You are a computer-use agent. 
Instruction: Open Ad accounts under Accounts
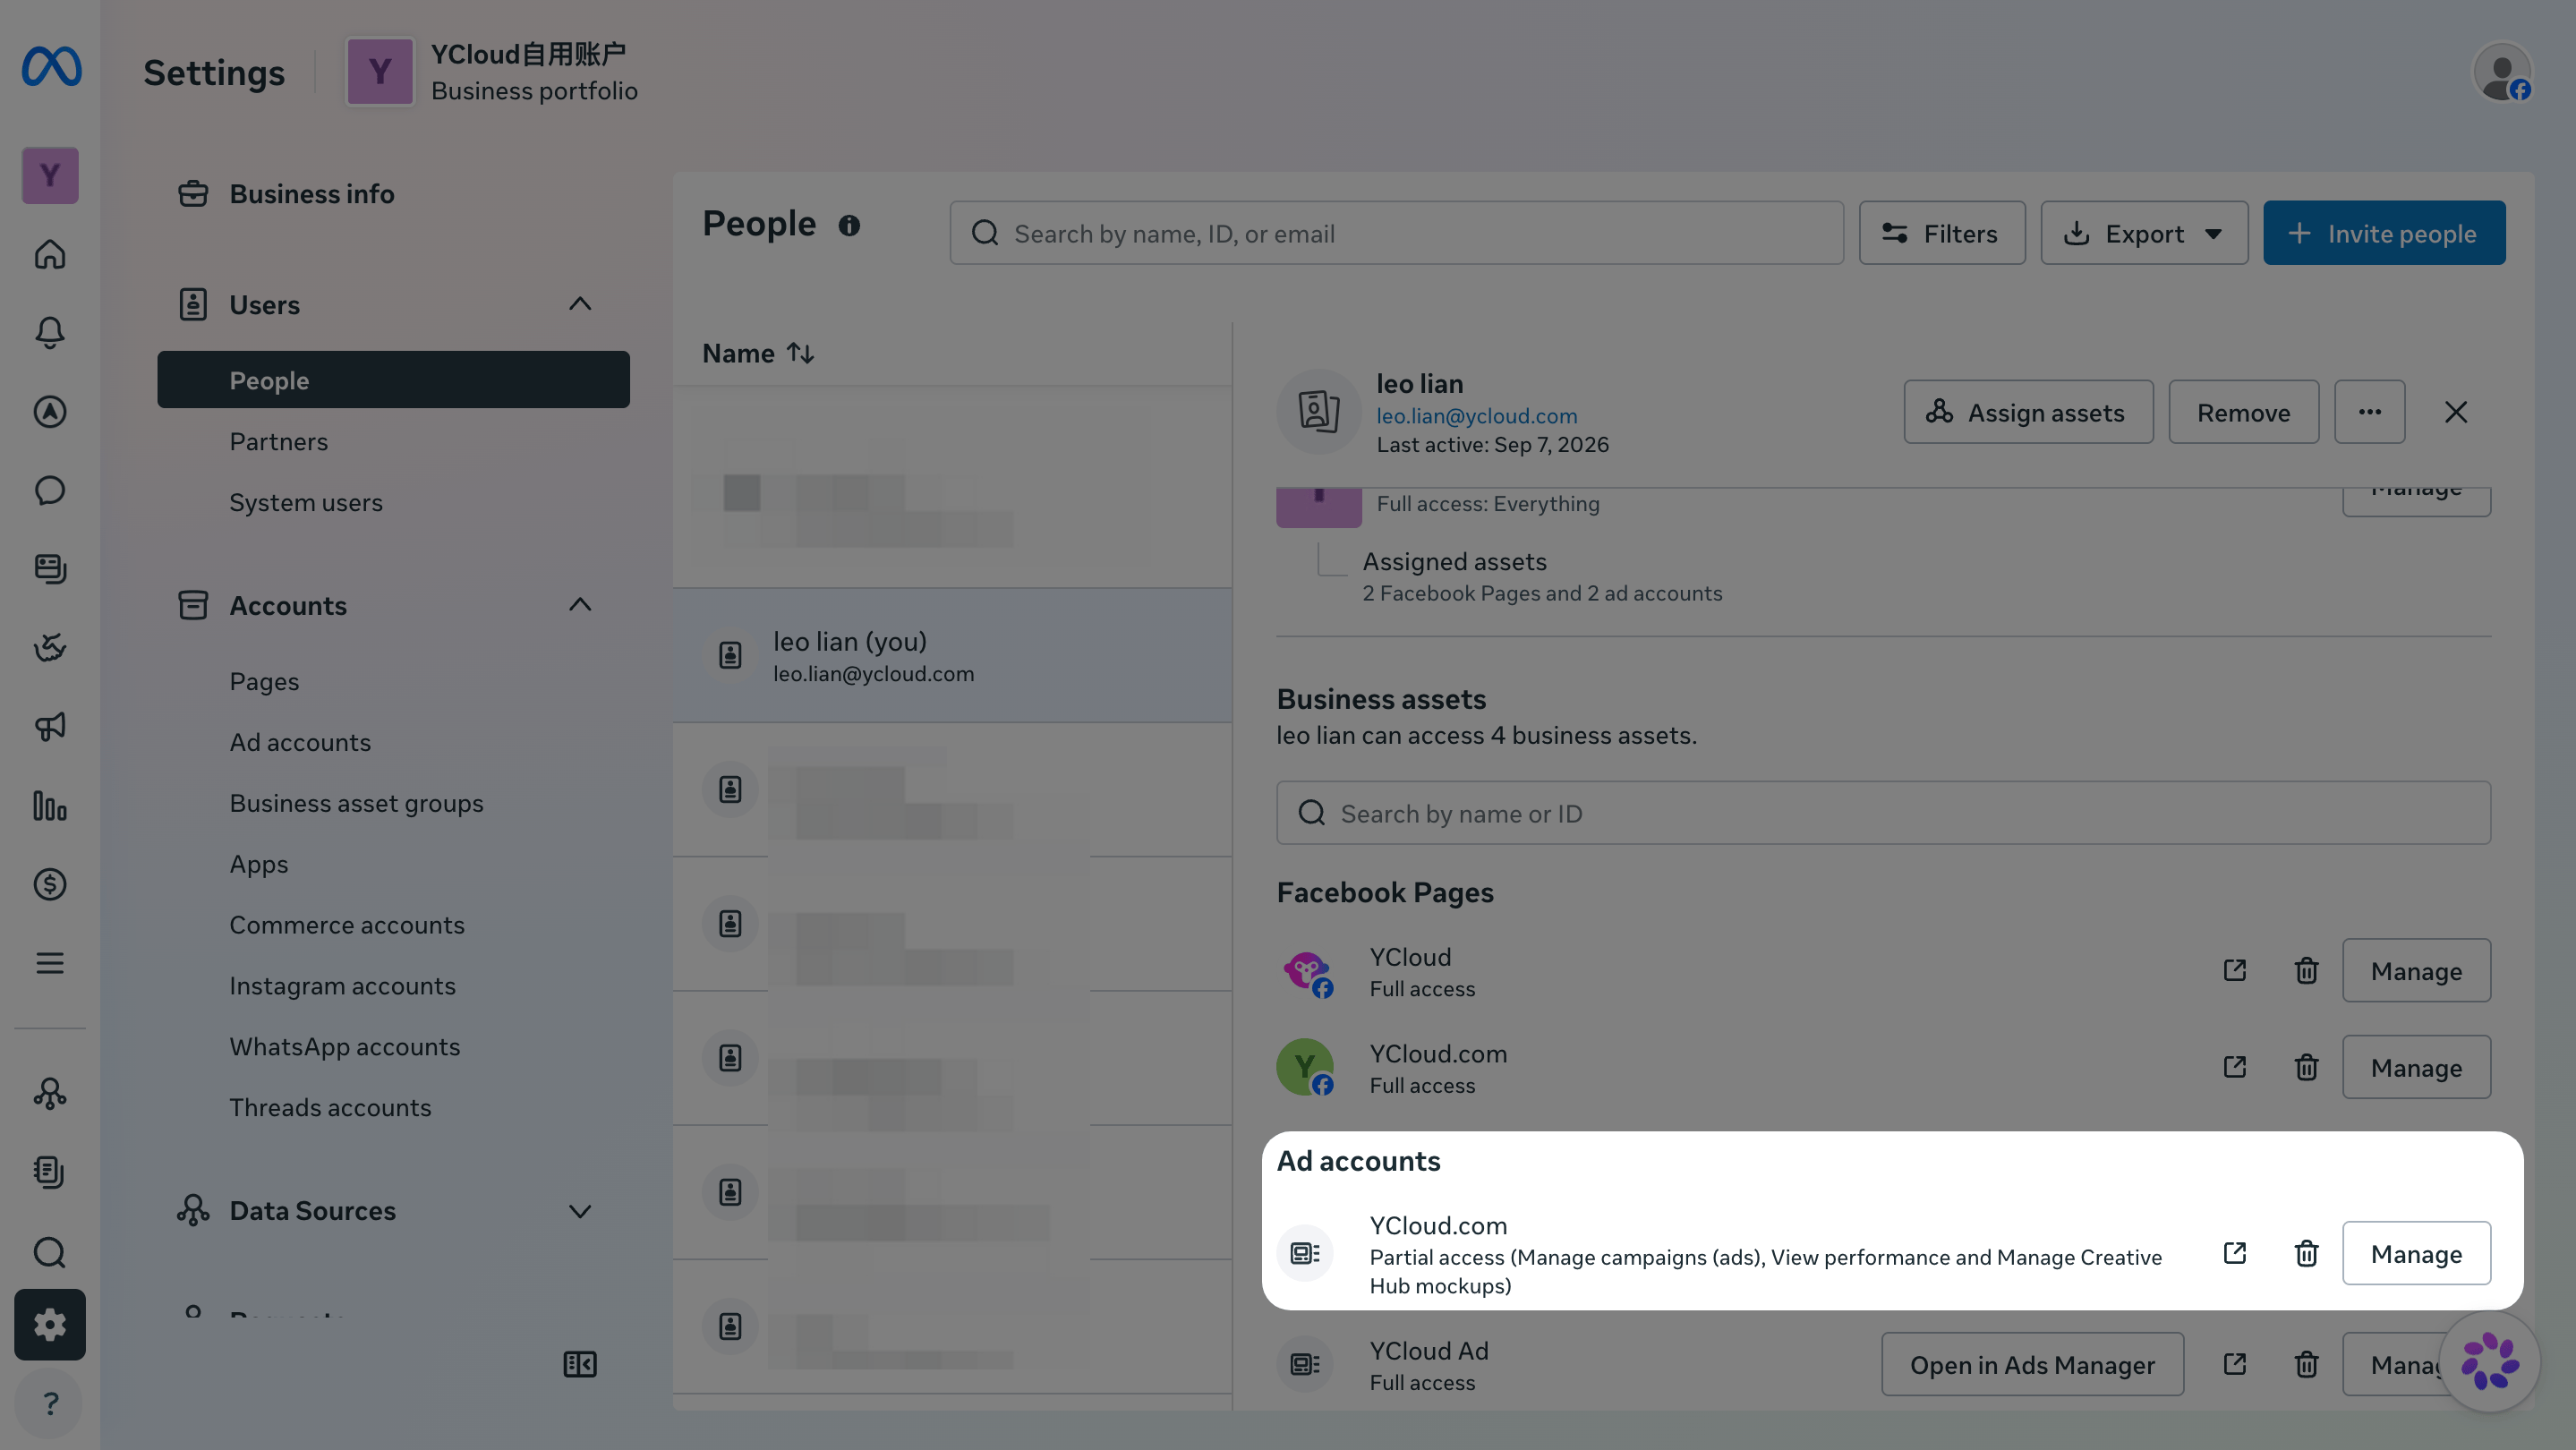pos(300,742)
